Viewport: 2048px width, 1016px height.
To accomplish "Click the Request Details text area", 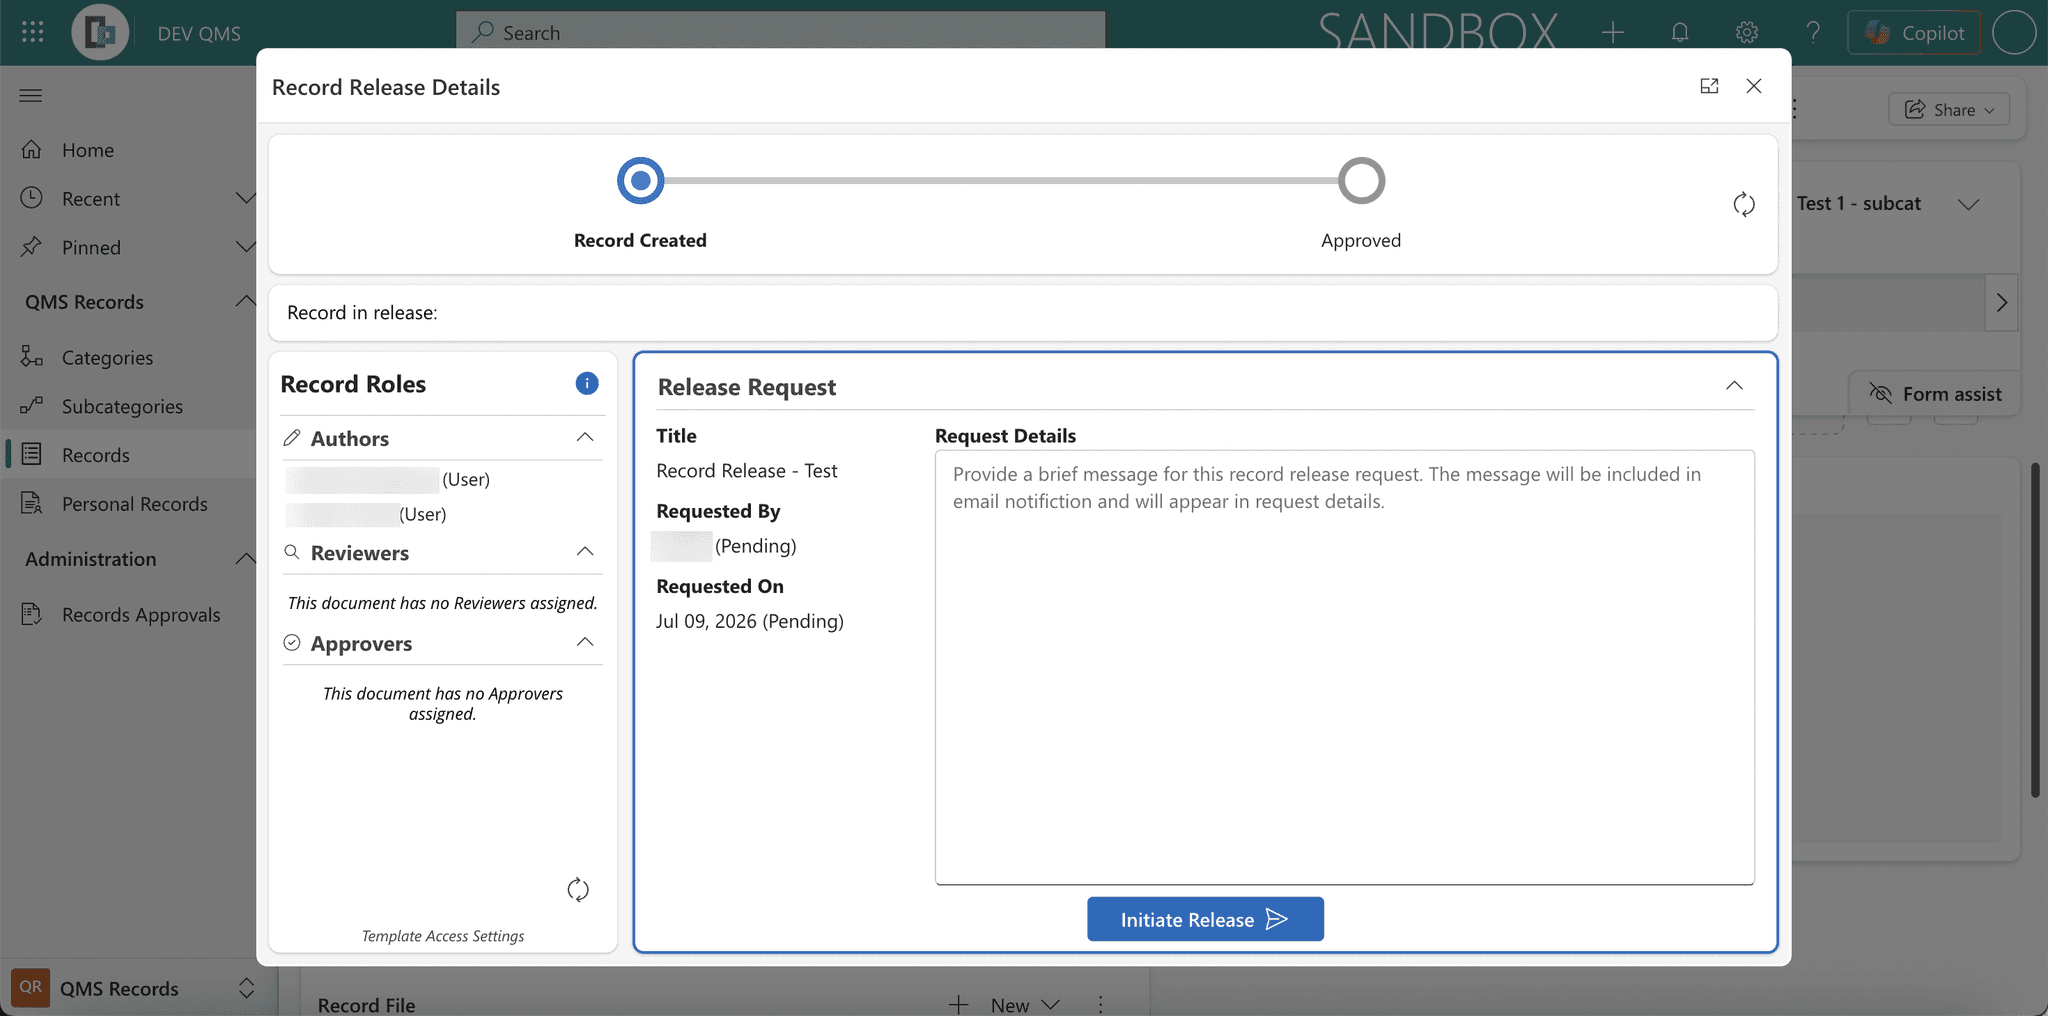I will [x=1344, y=667].
